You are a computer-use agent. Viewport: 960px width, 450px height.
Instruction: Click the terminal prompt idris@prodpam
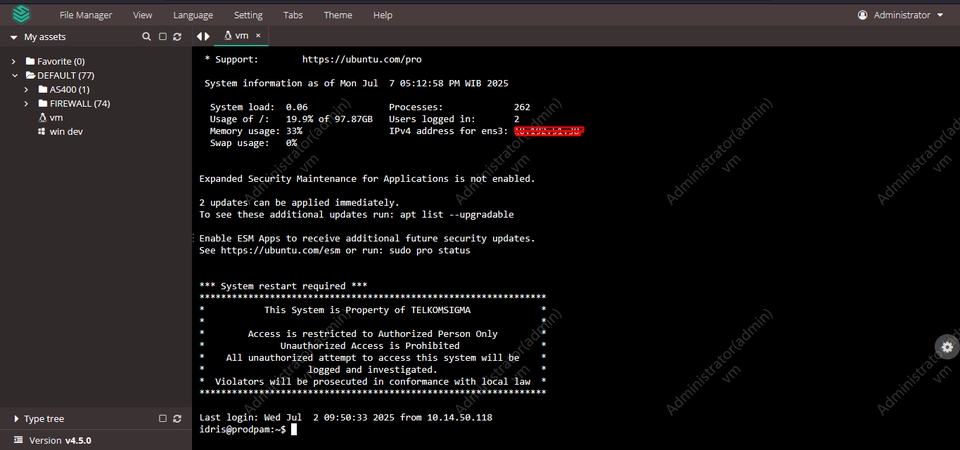point(242,429)
